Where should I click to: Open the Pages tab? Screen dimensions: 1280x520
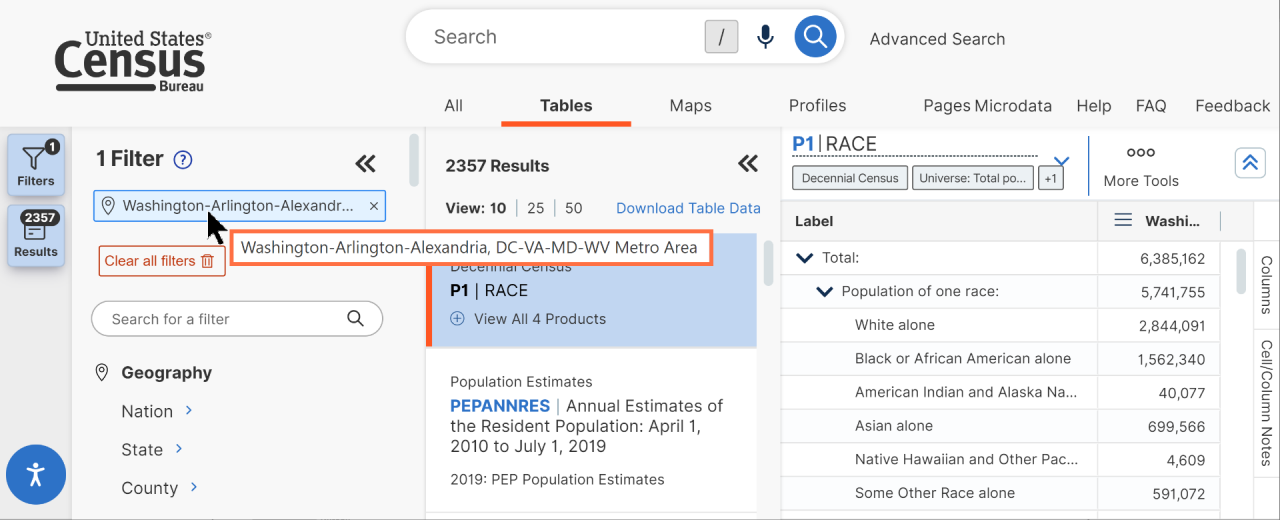click(946, 105)
